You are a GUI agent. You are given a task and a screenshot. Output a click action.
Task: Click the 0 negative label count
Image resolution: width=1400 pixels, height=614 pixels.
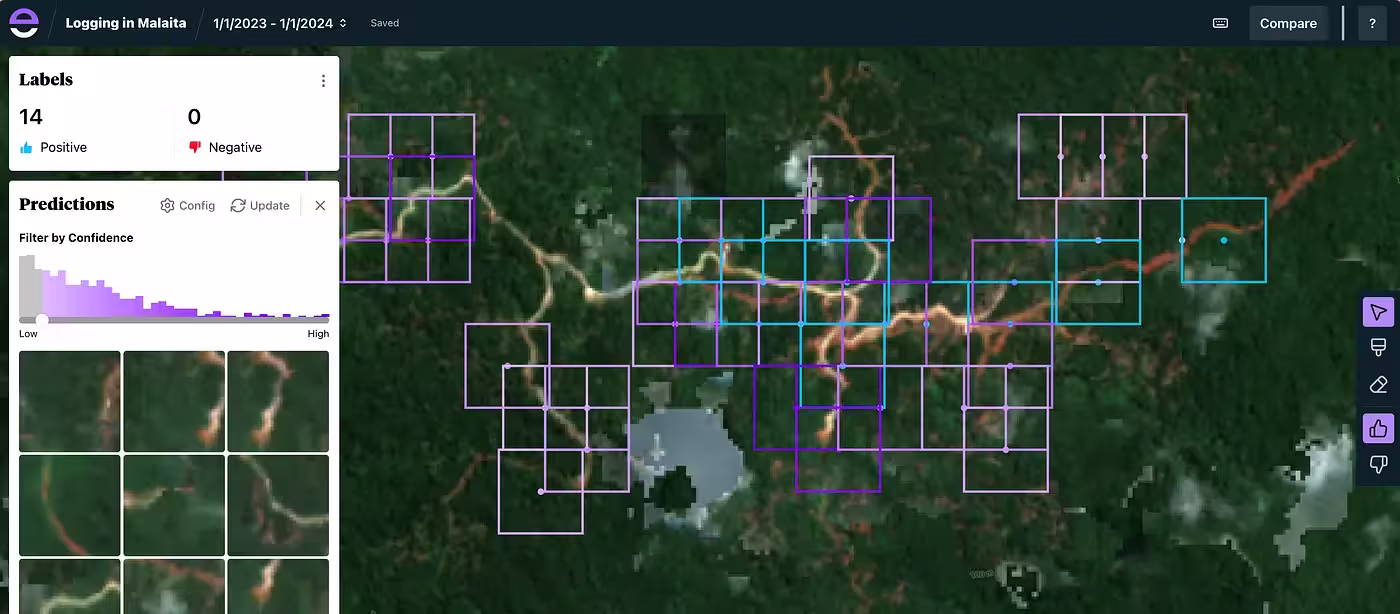[194, 117]
